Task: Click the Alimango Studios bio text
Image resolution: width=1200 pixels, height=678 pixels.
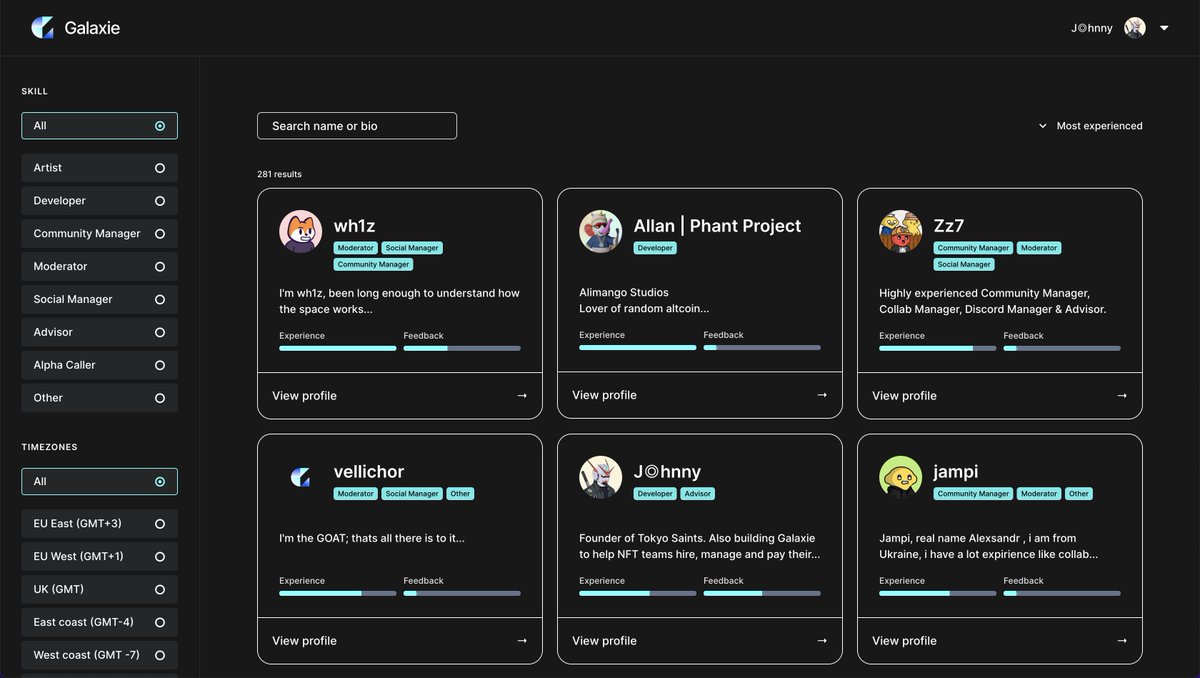Action: click(624, 293)
